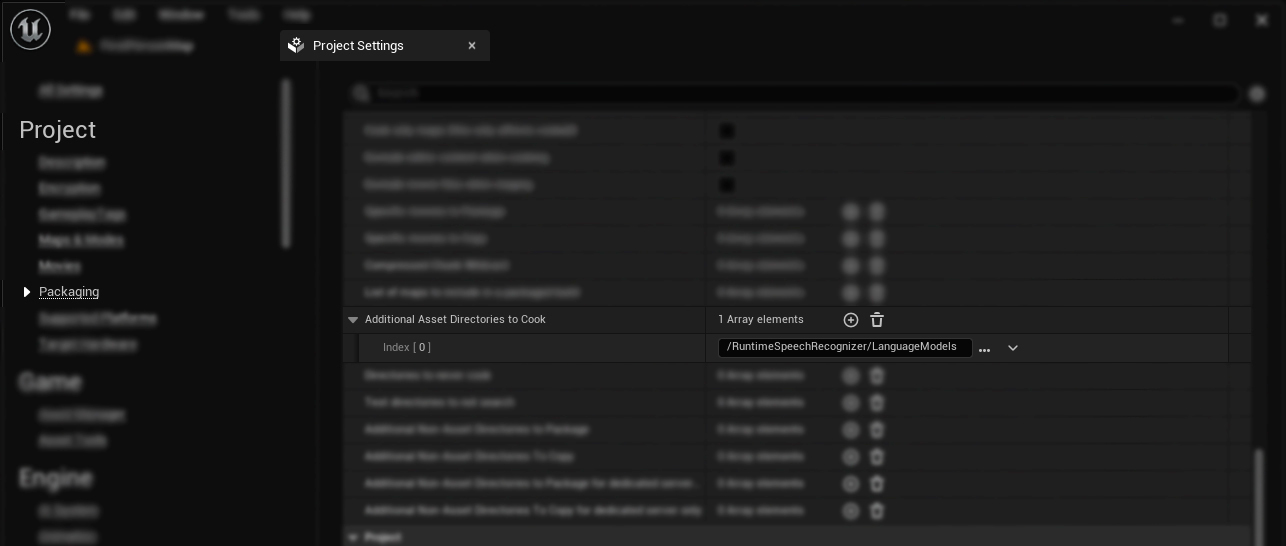Click the Unreal Engine logo
The height and width of the screenshot is (546, 1286).
tap(30, 30)
